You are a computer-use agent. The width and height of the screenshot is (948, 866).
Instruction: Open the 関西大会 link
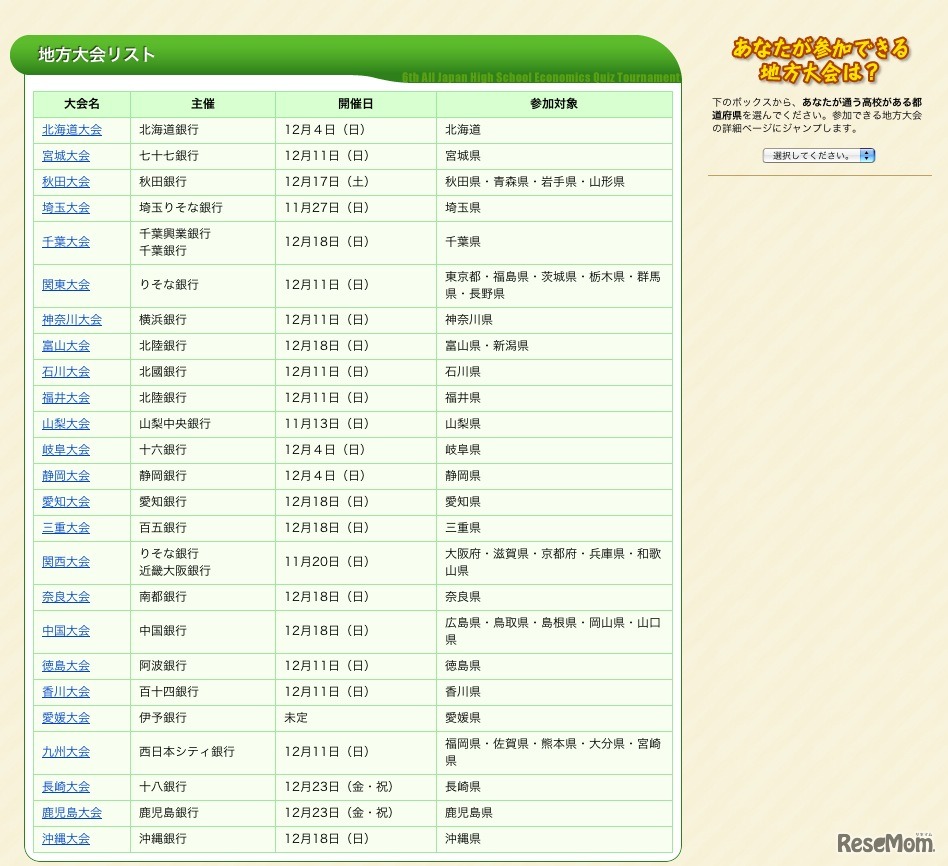click(x=66, y=562)
